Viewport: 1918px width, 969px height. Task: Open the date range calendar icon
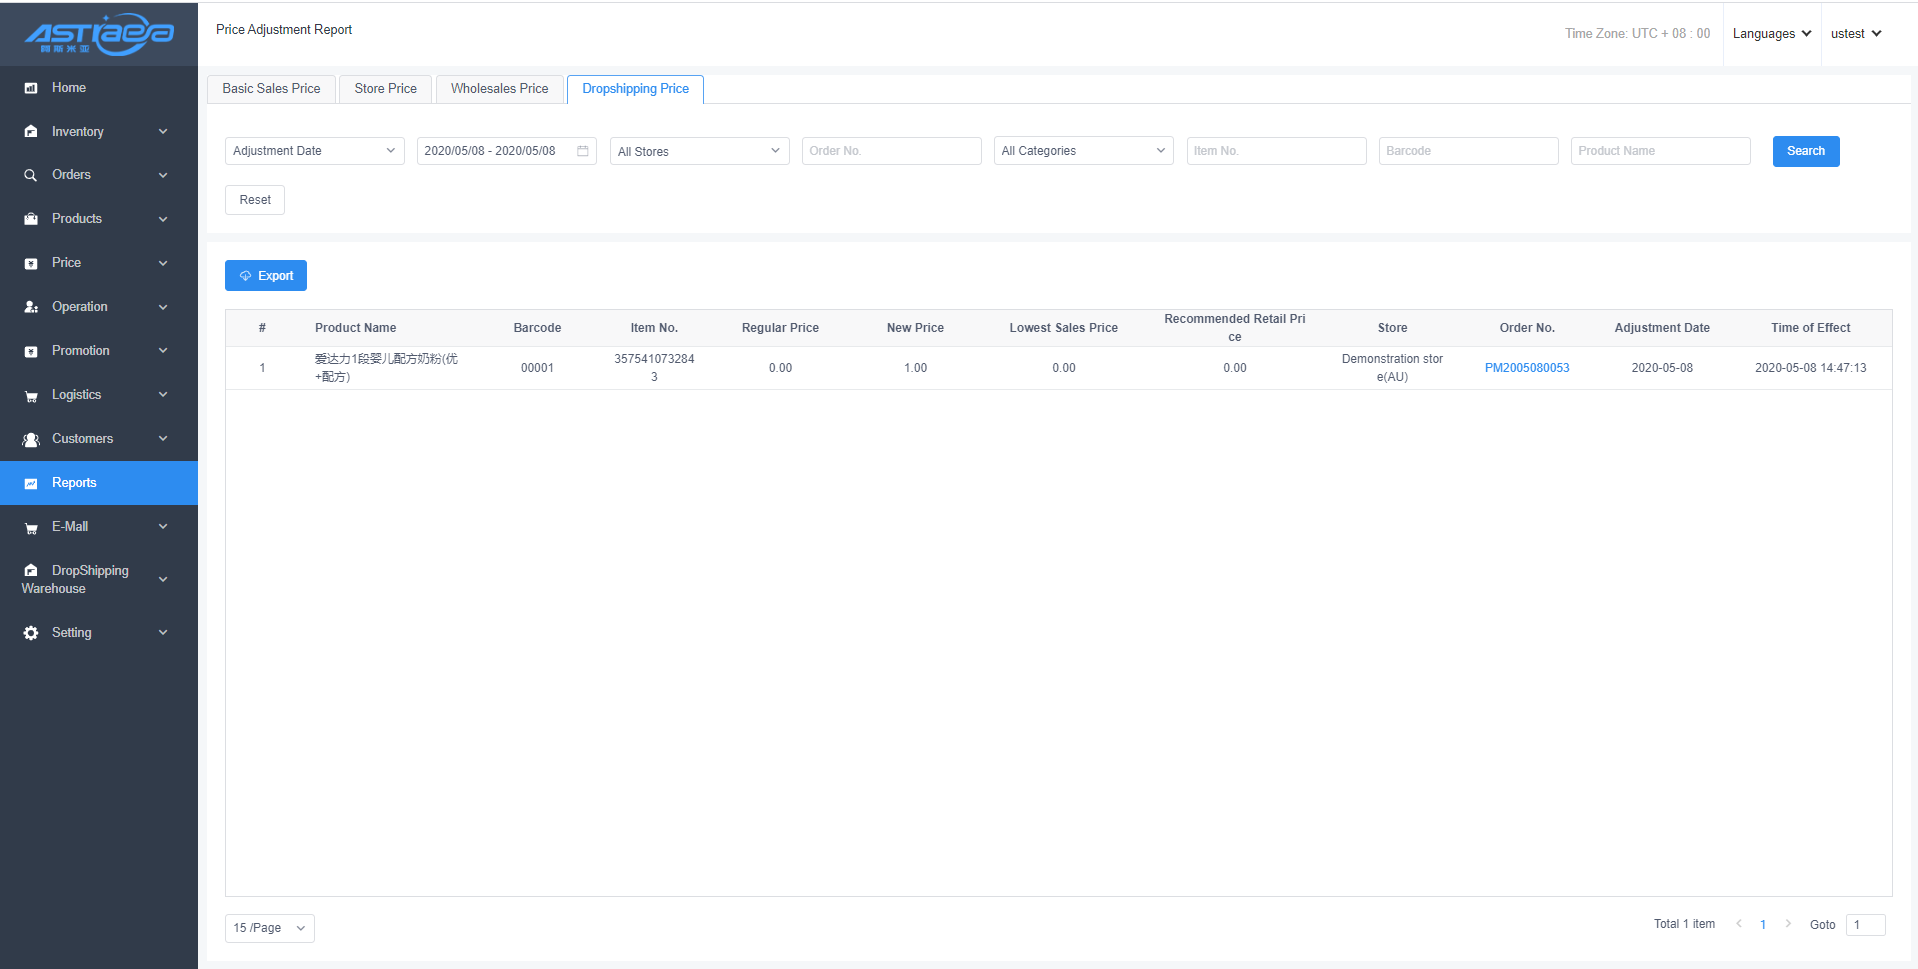pos(583,151)
